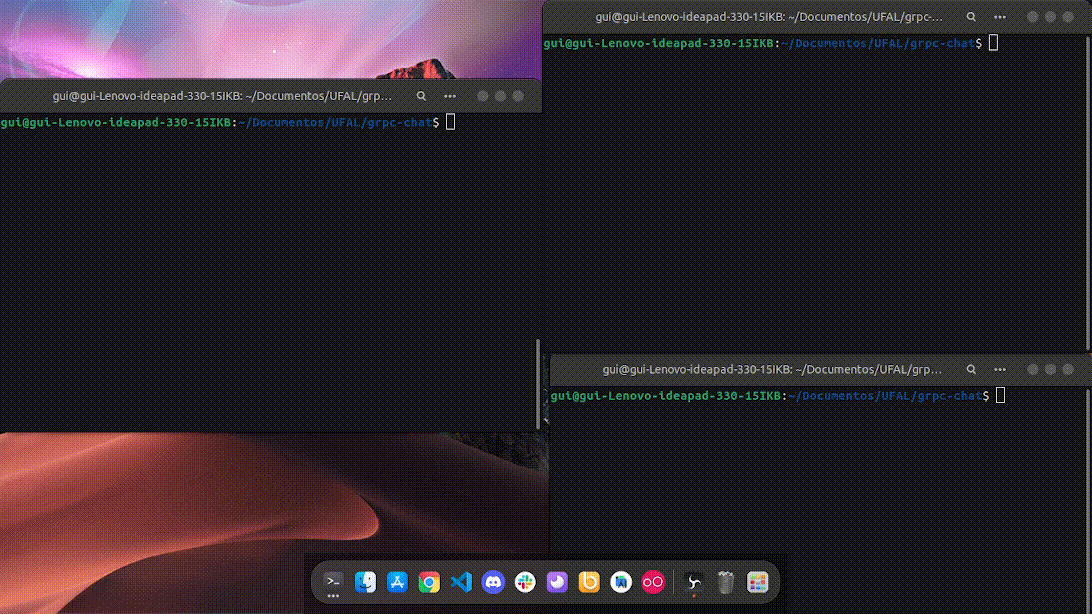Close the top-right terminal window
The width and height of the screenshot is (1092, 614).
[x=1068, y=17]
